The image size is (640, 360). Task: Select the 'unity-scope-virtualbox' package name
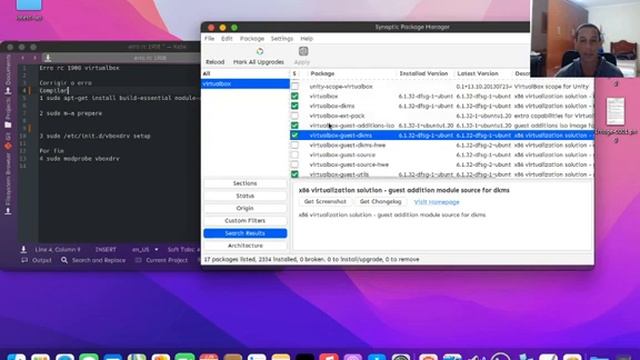(341, 87)
